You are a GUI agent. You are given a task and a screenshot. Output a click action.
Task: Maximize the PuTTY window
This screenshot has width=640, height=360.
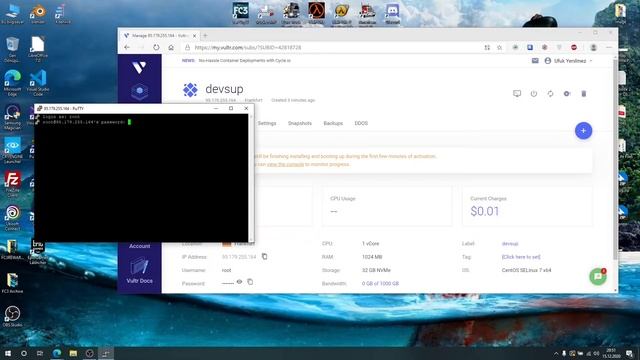231,108
